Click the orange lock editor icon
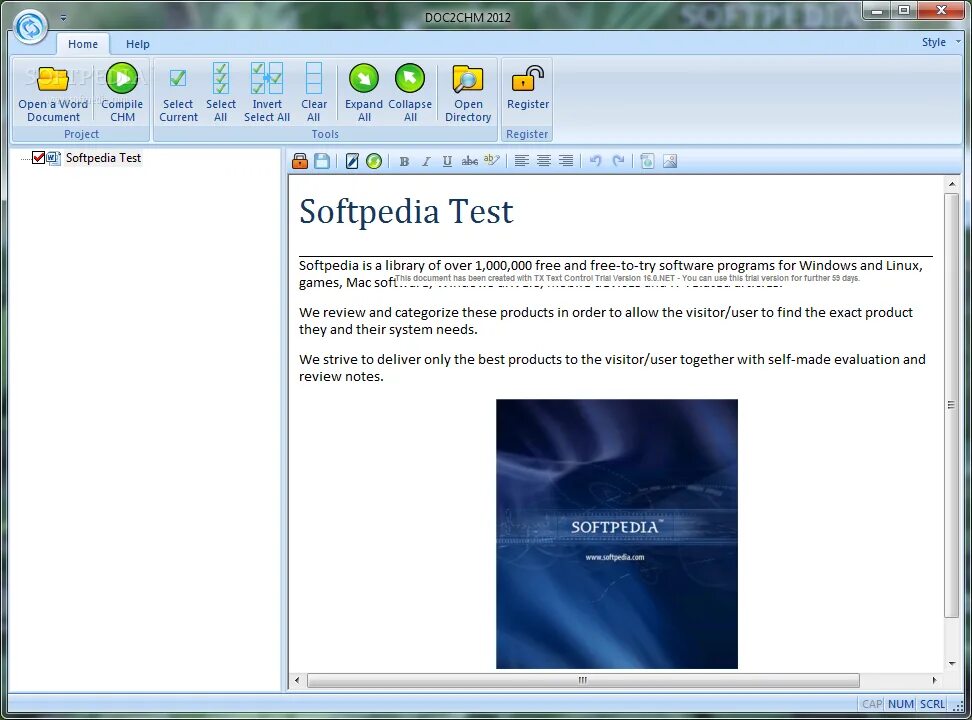Screen dimensions: 972x720 pyautogui.click(x=300, y=161)
